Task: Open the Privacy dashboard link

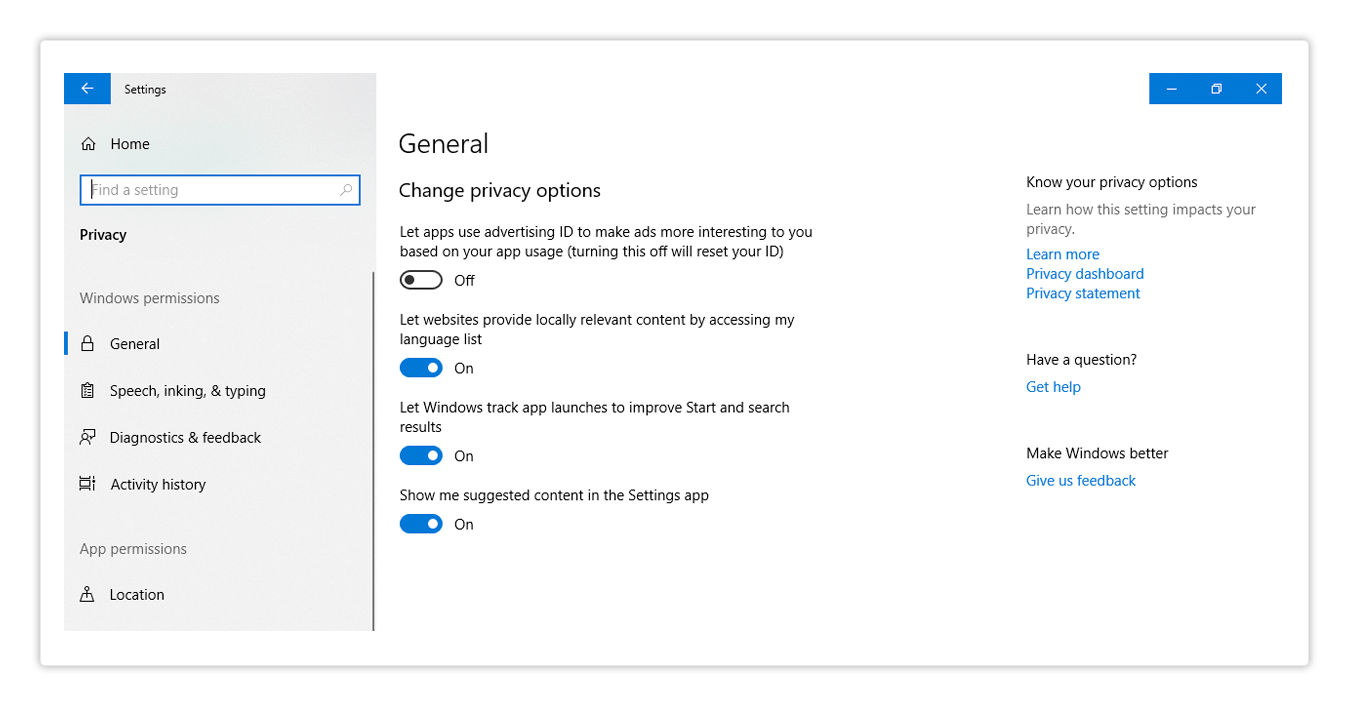Action: click(x=1085, y=274)
